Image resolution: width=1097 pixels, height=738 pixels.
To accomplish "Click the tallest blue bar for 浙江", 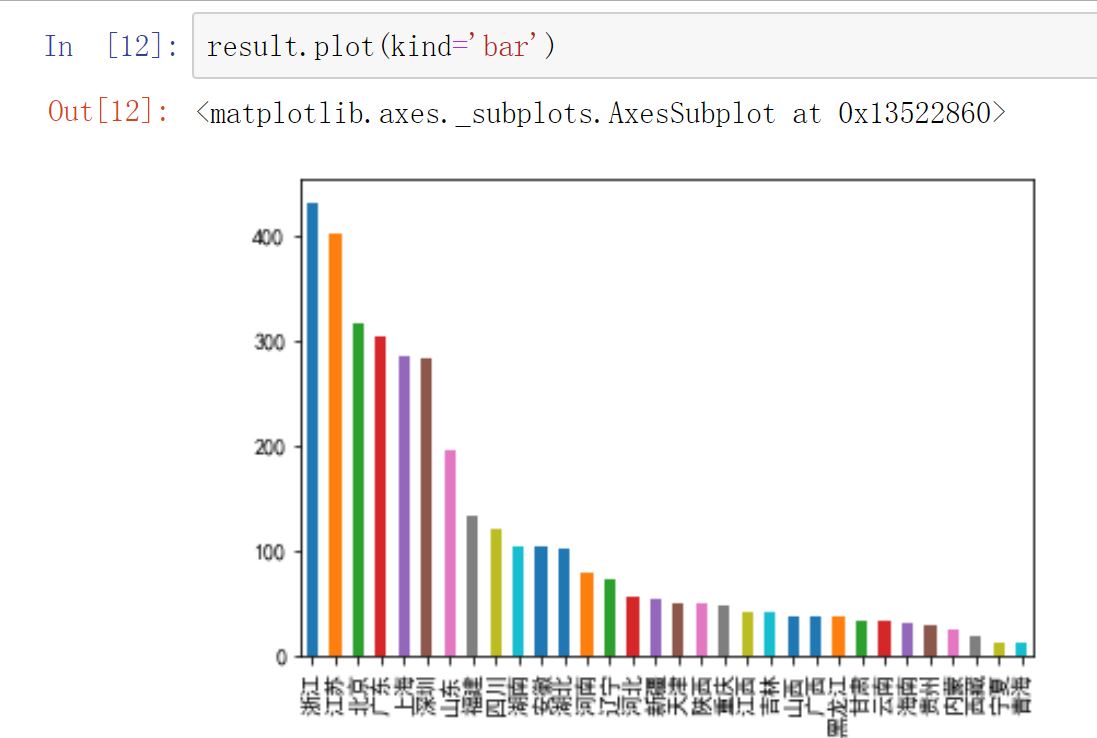I will [x=312, y=430].
